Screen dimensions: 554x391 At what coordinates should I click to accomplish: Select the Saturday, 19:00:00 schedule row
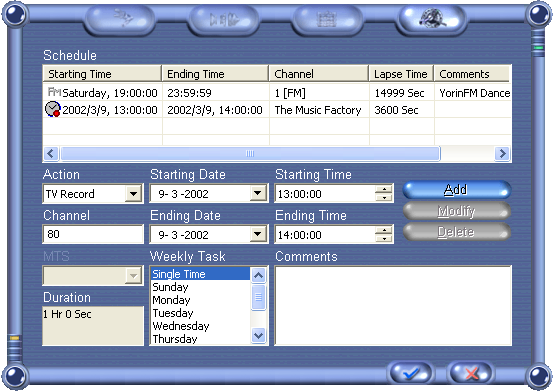pos(277,93)
